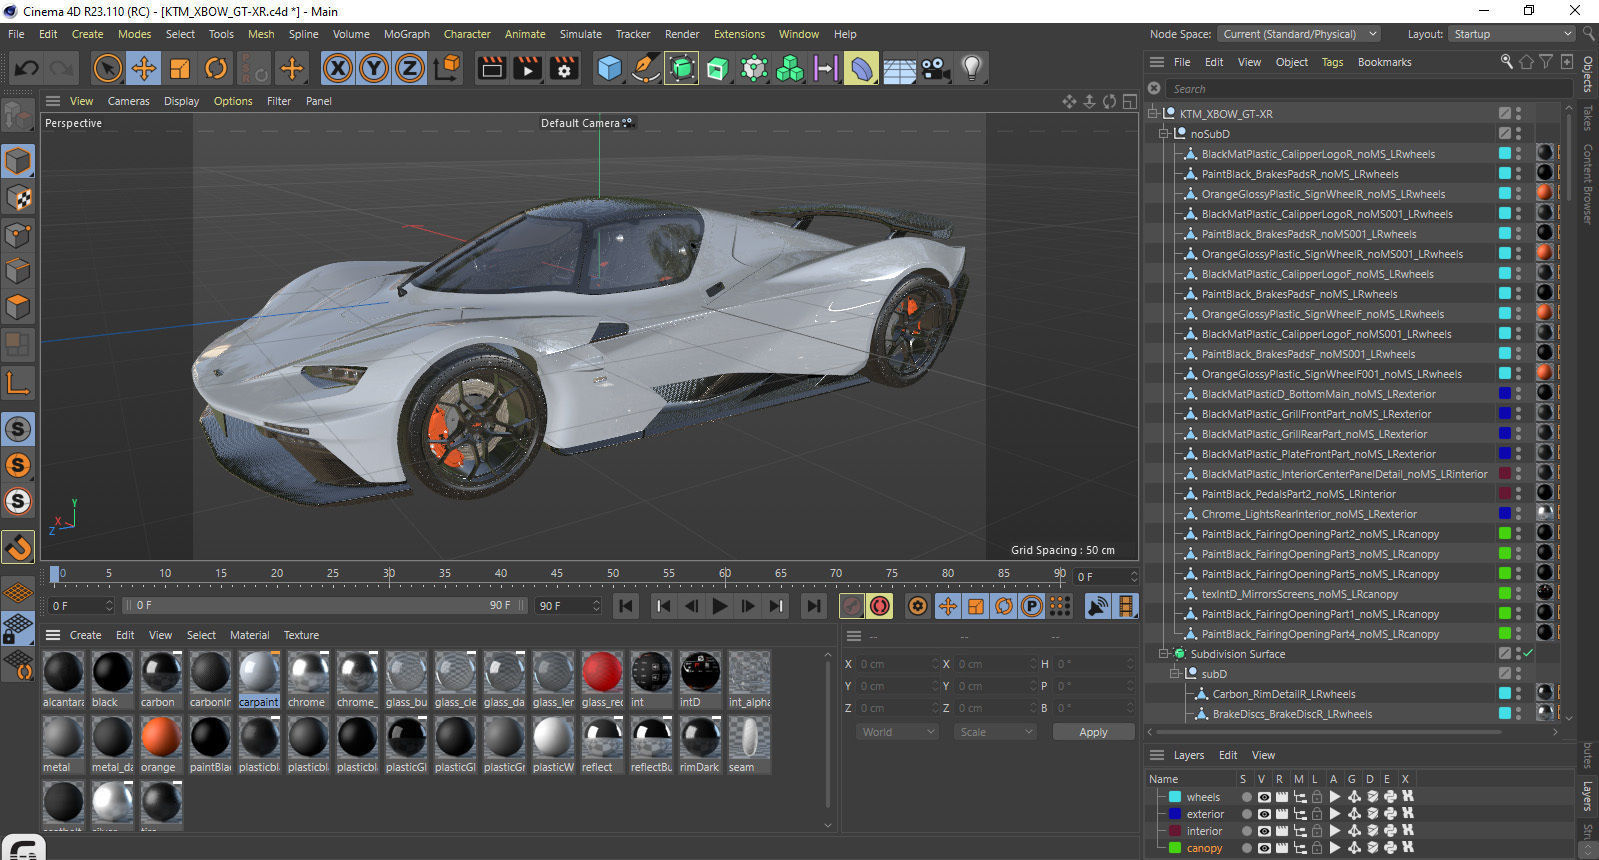Open the Object Manager Tags menu

(x=1332, y=62)
